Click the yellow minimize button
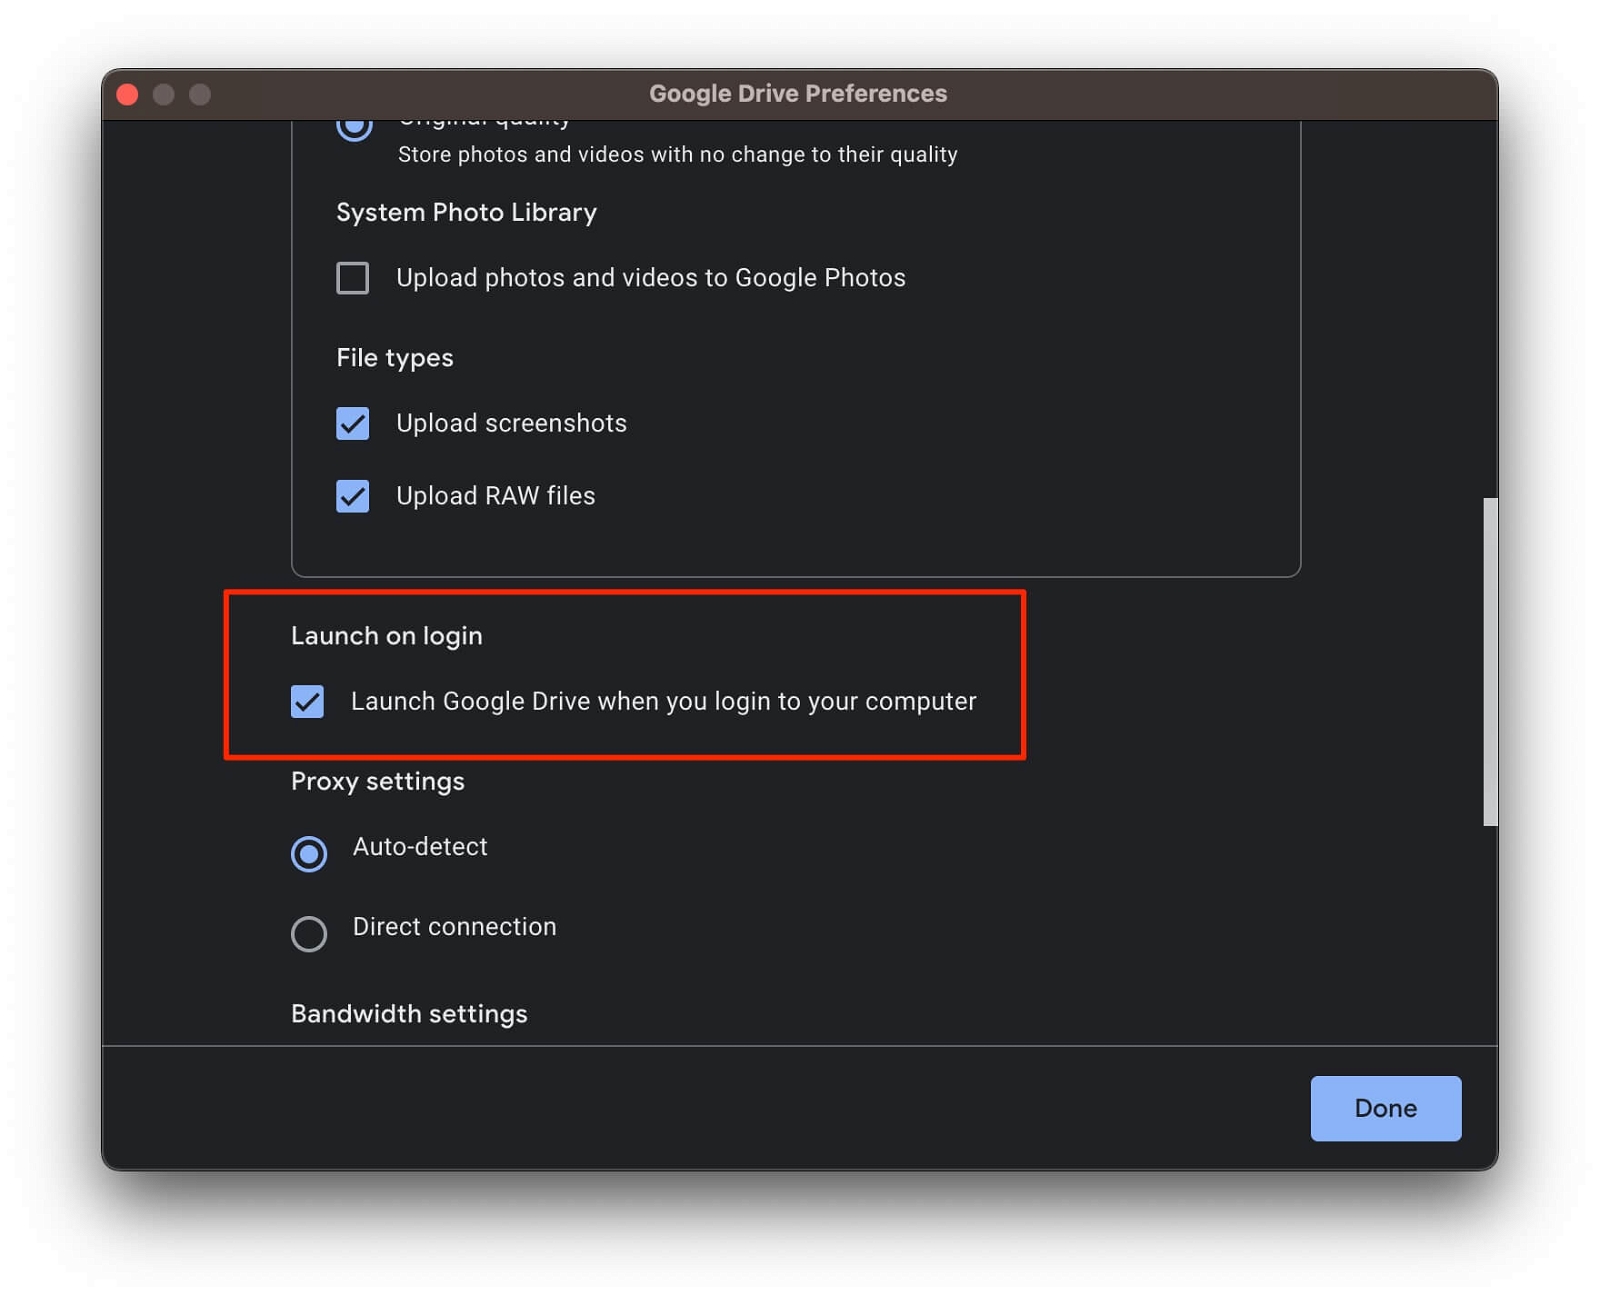The image size is (1600, 1305). pos(163,93)
